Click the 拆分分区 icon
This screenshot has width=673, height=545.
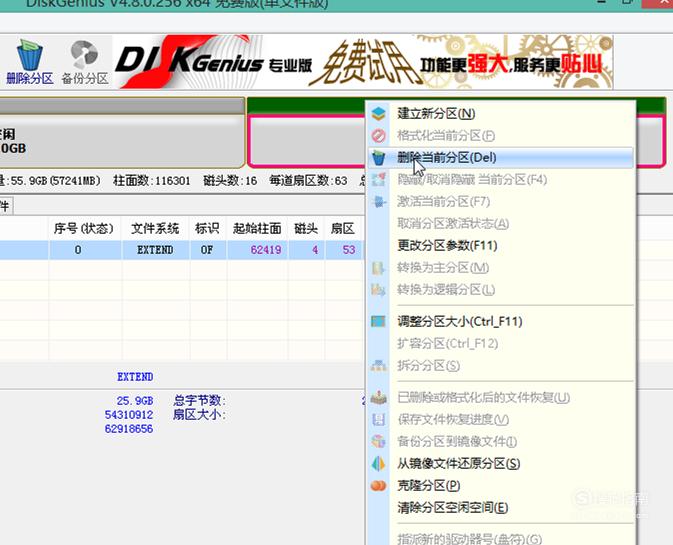coord(378,365)
